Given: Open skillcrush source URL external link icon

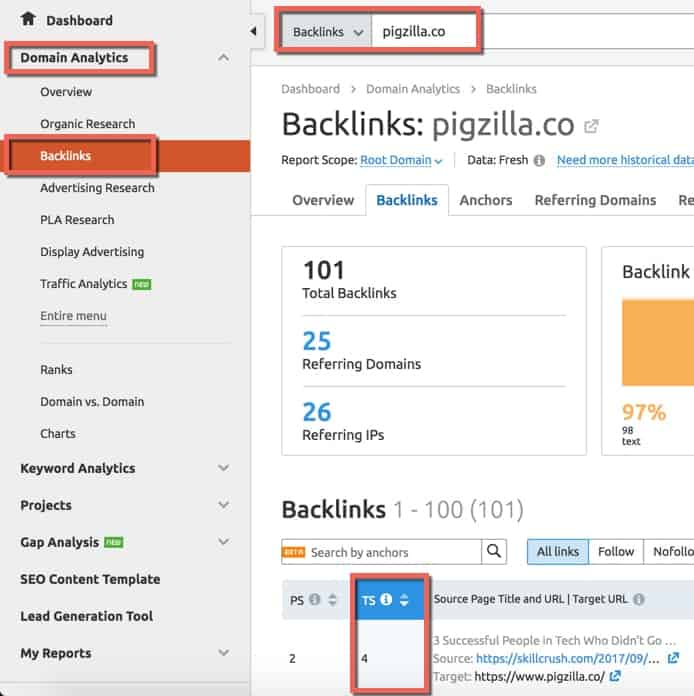Looking at the screenshot, I should [673, 658].
